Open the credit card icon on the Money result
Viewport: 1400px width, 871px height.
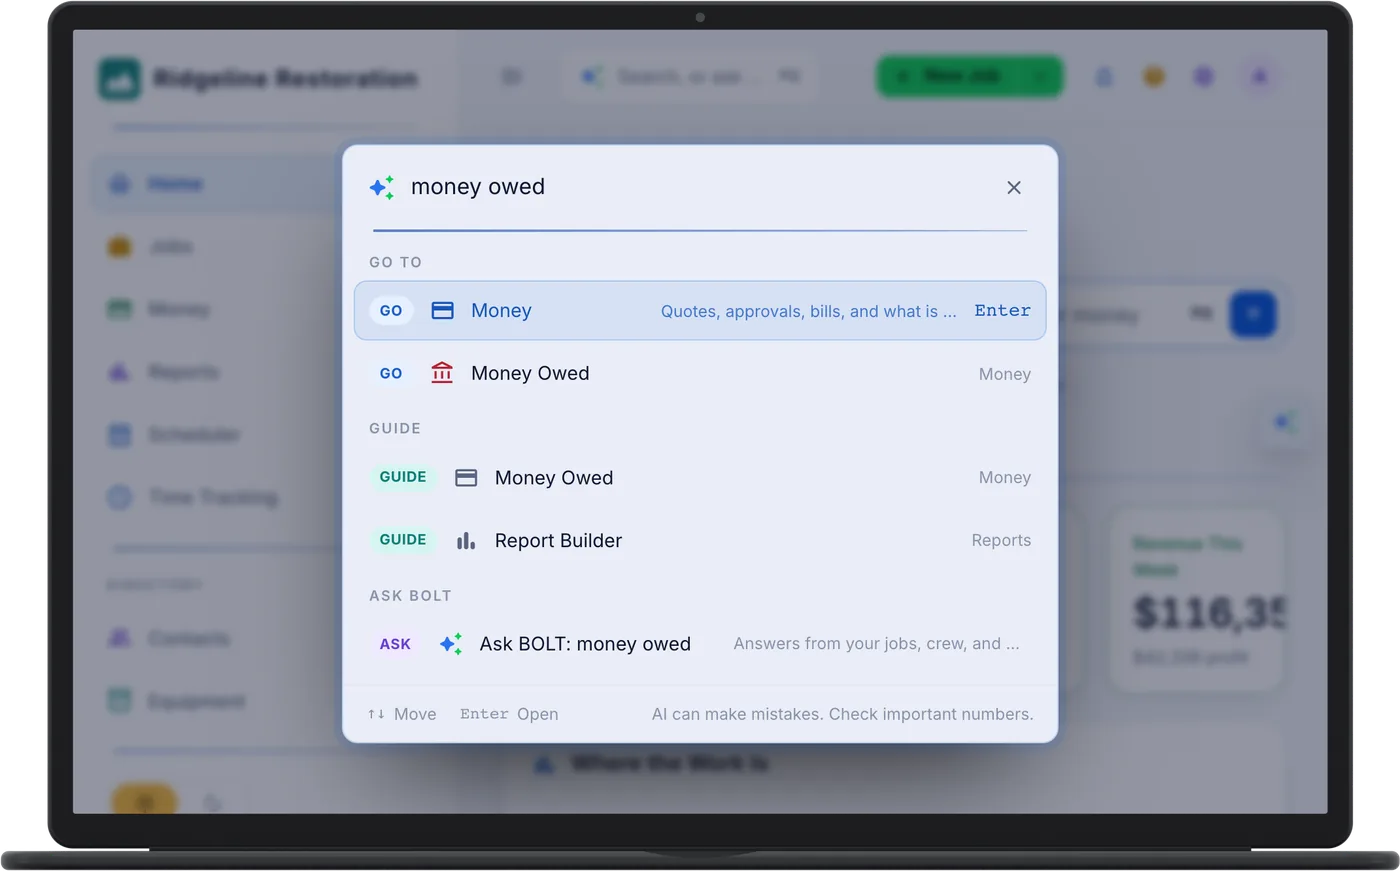pos(442,311)
